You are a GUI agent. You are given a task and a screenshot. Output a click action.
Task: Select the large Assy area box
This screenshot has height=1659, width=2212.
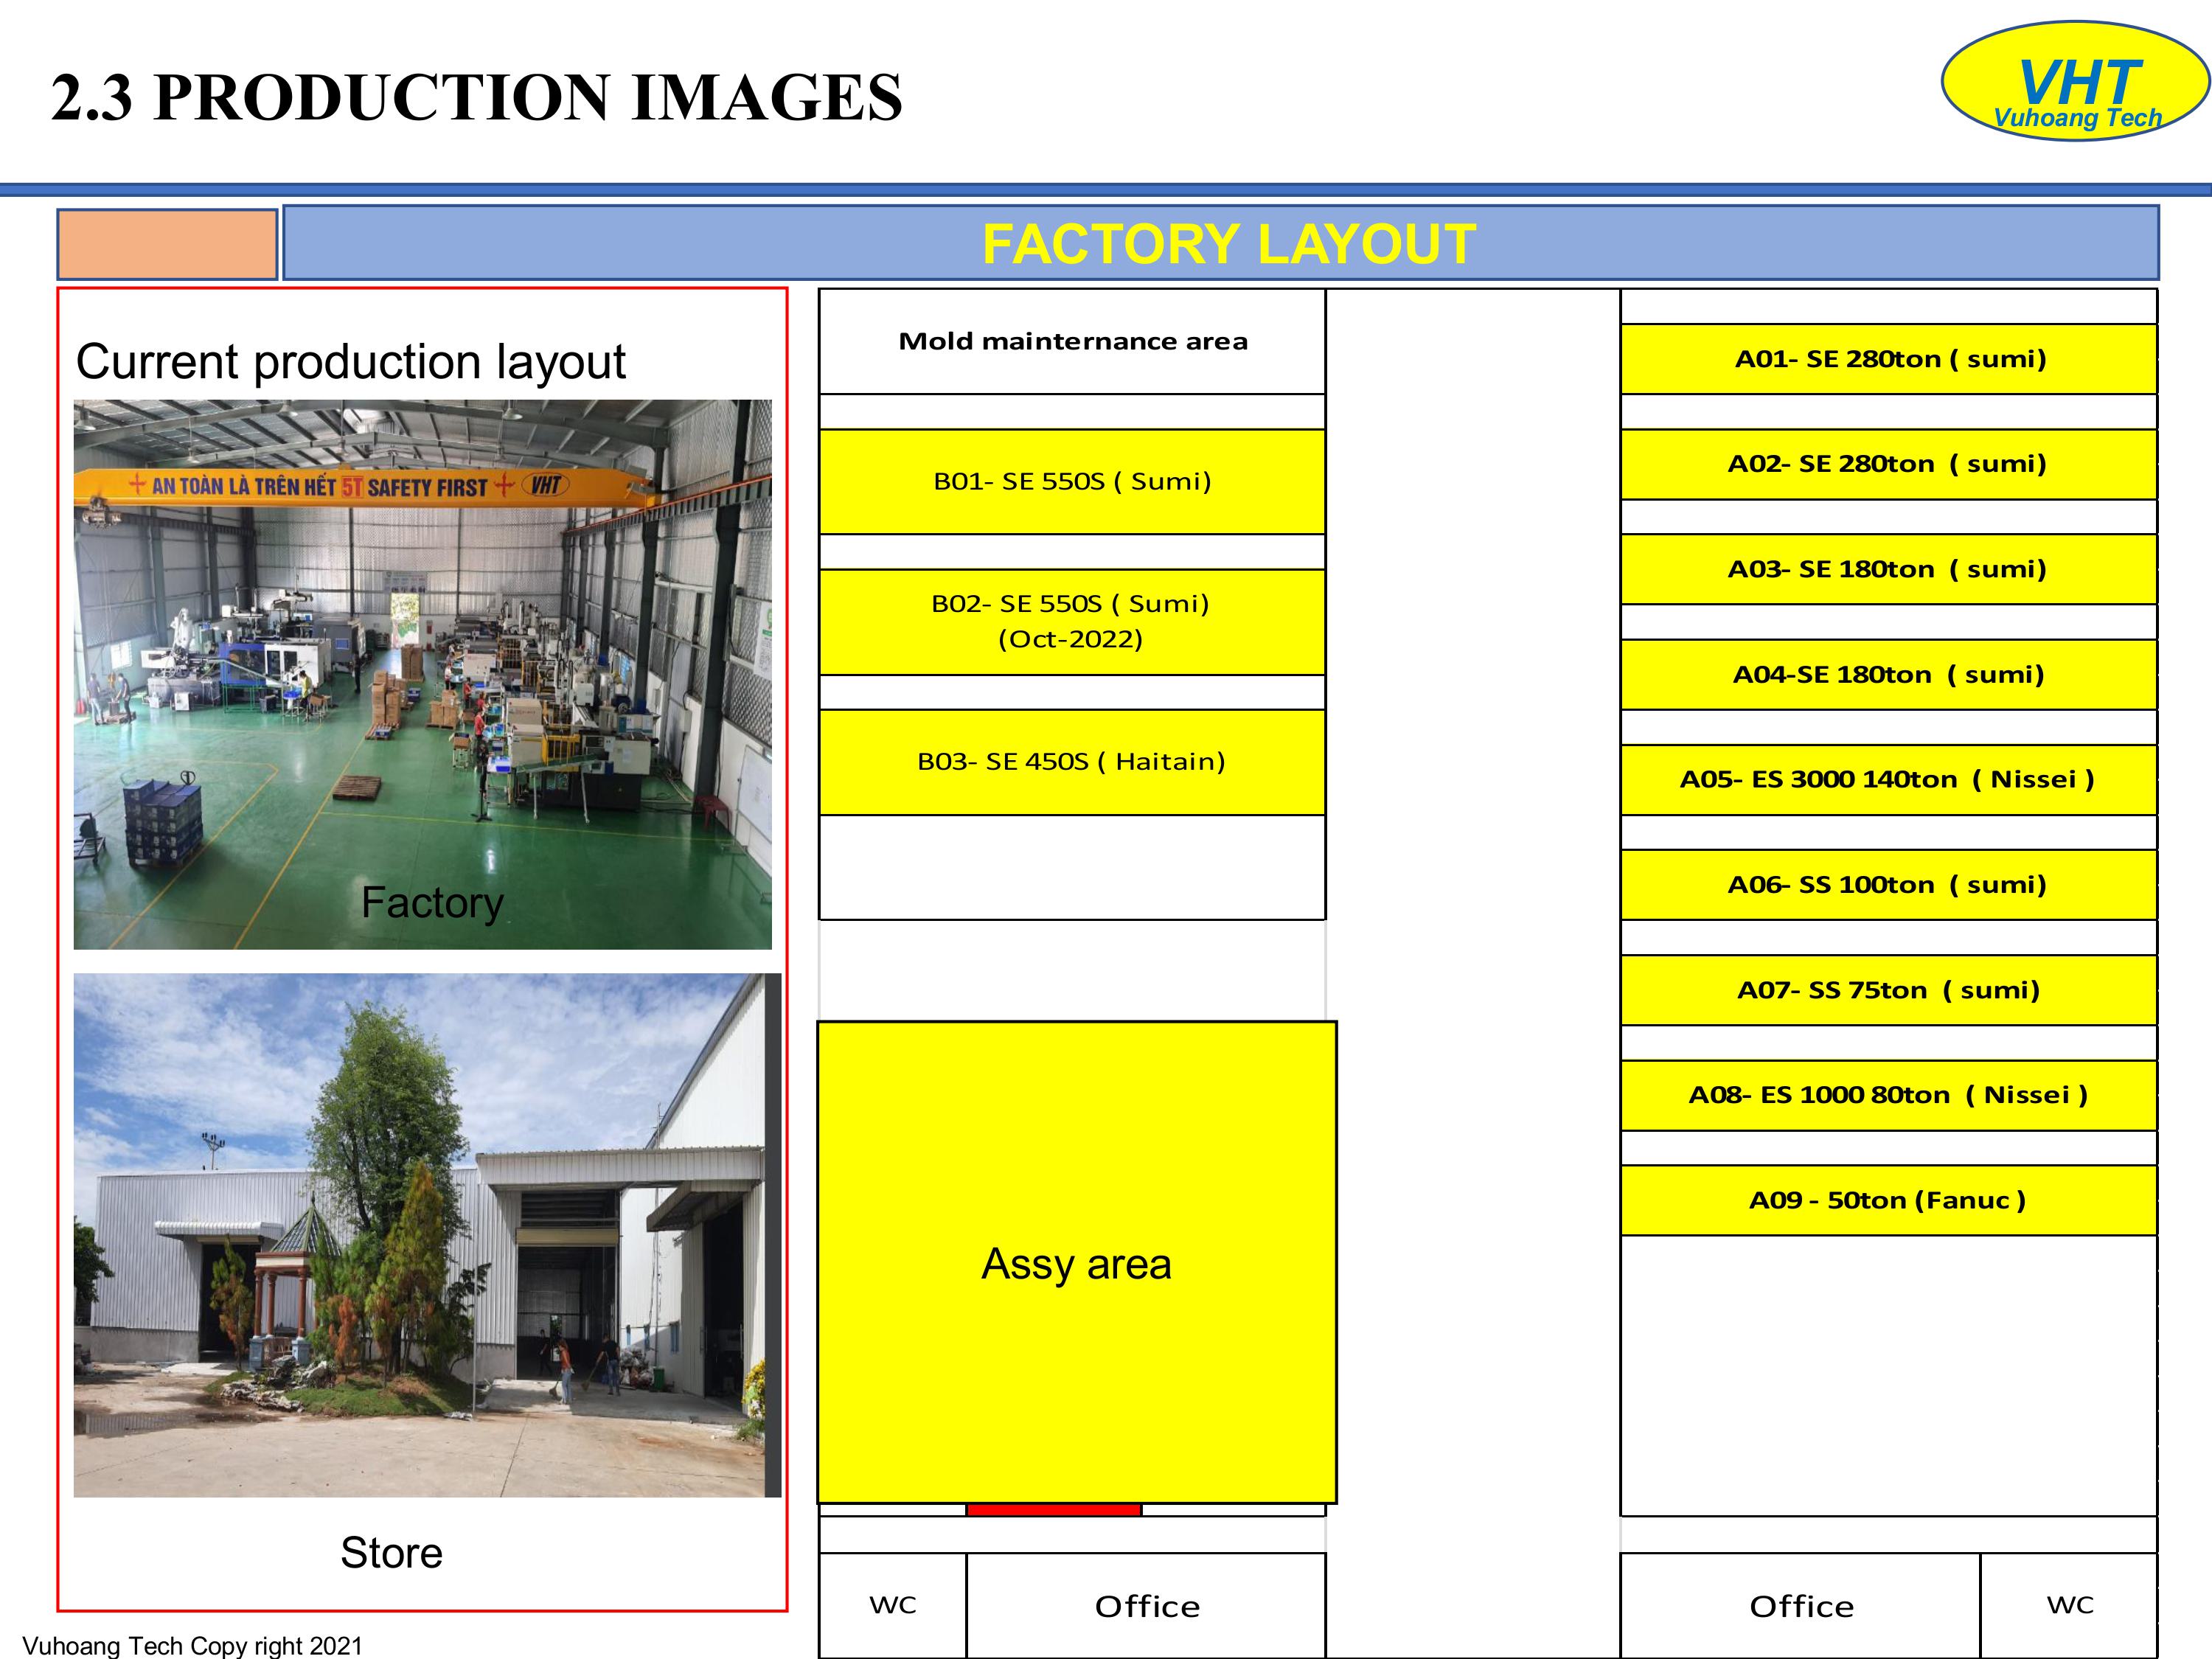click(x=1077, y=1262)
